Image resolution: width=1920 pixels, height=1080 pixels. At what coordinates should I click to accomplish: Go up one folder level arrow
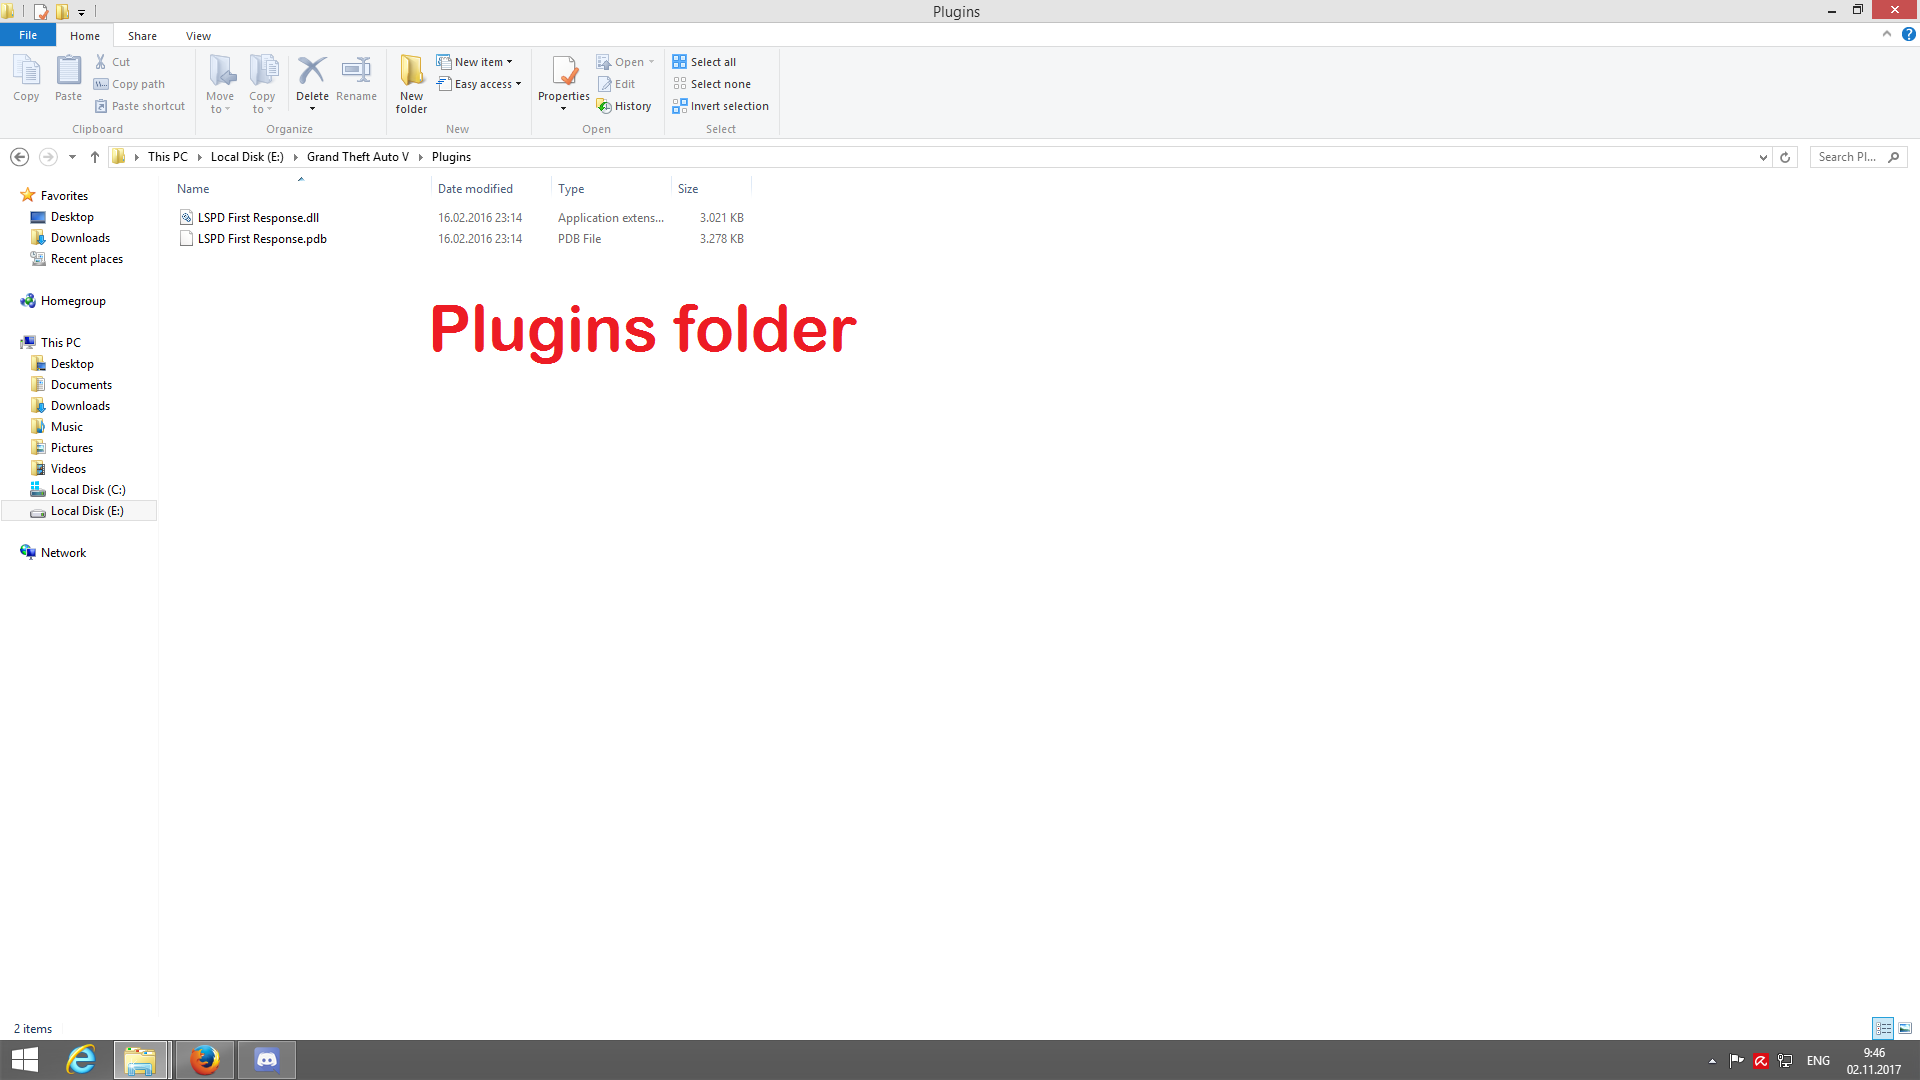click(x=95, y=157)
